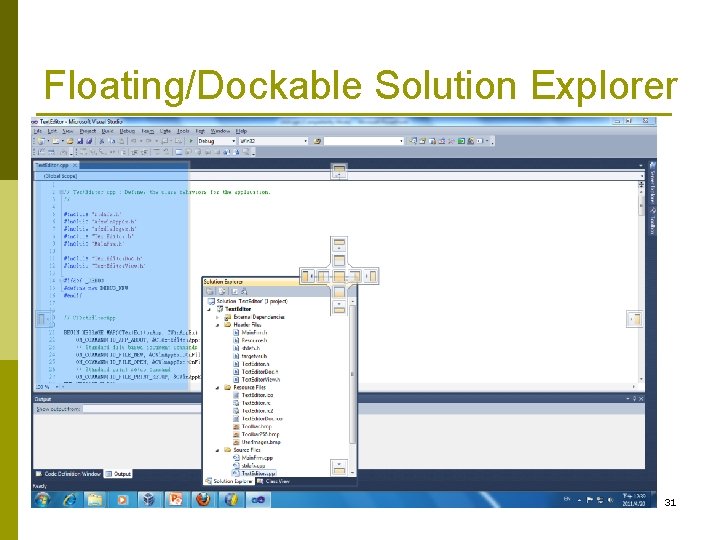This screenshot has height=540, width=720.
Task: Click the dock guide at bottom of Solution Explorer
Action: [339, 467]
